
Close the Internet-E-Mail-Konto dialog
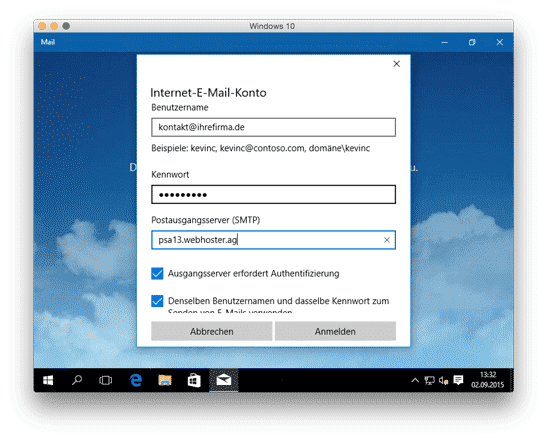tap(396, 64)
